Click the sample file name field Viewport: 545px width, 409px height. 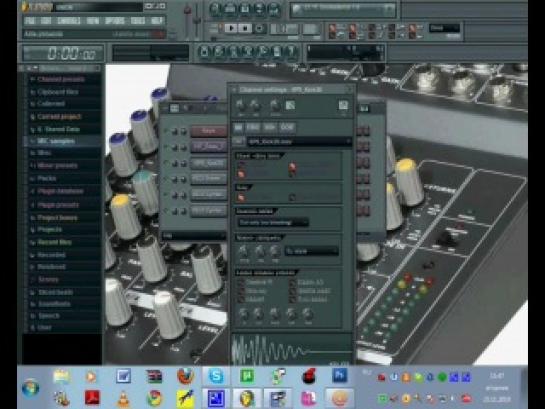coord(299,141)
